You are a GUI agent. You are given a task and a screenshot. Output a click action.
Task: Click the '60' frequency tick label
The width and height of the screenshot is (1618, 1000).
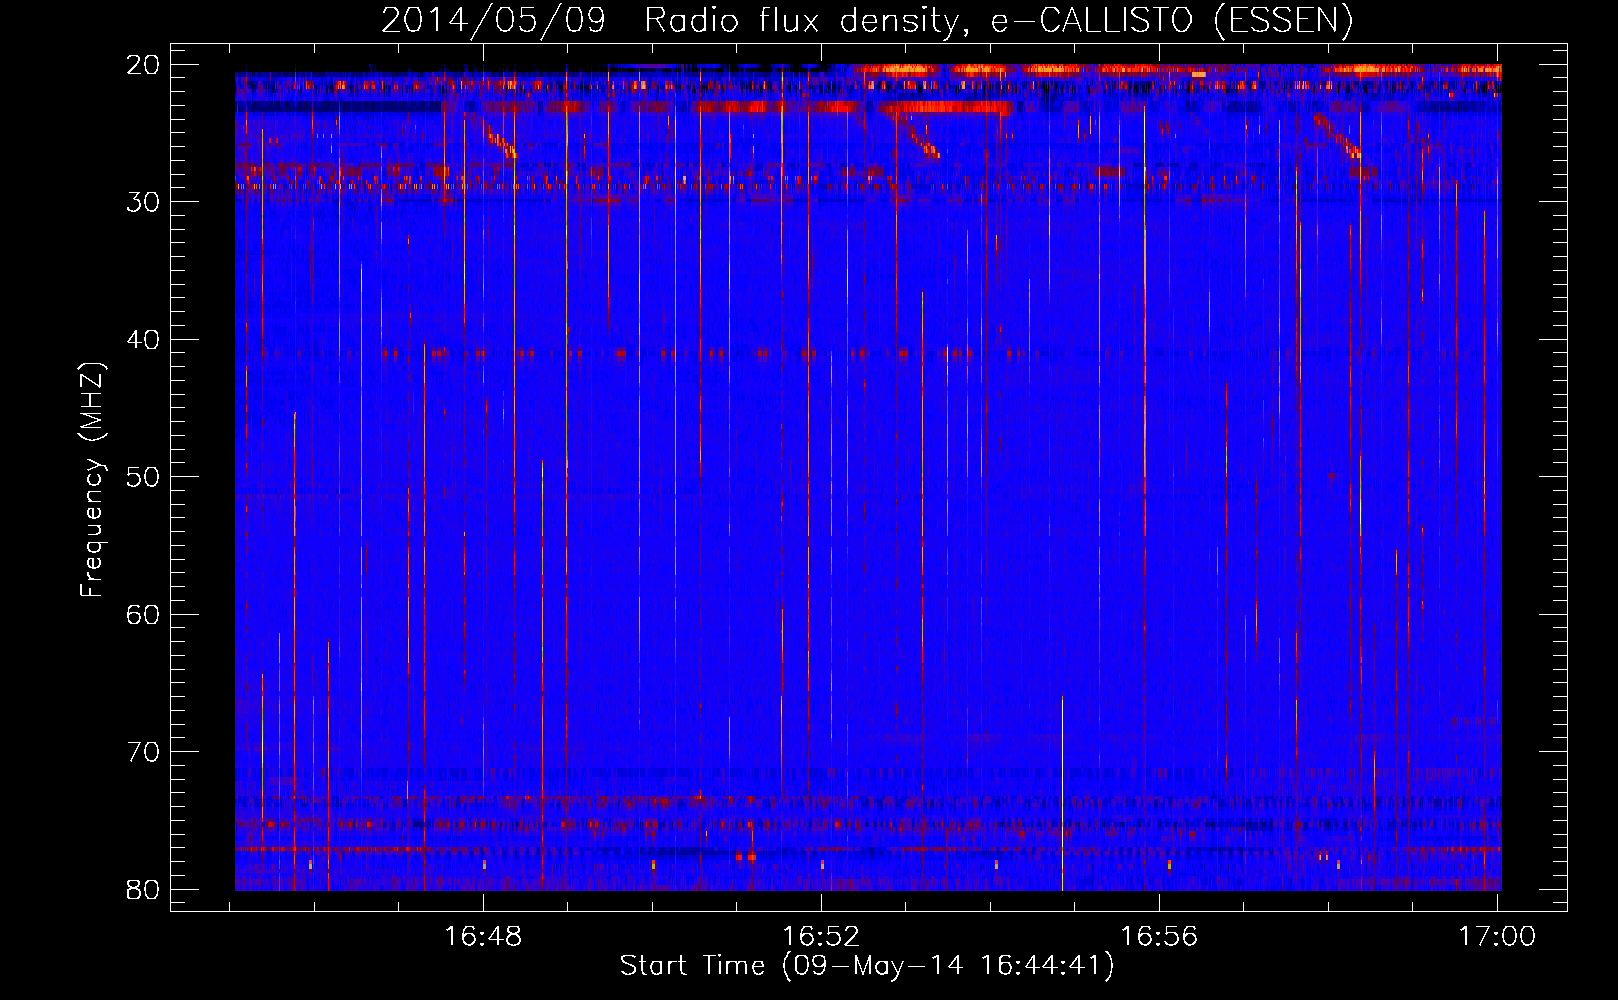coord(144,614)
